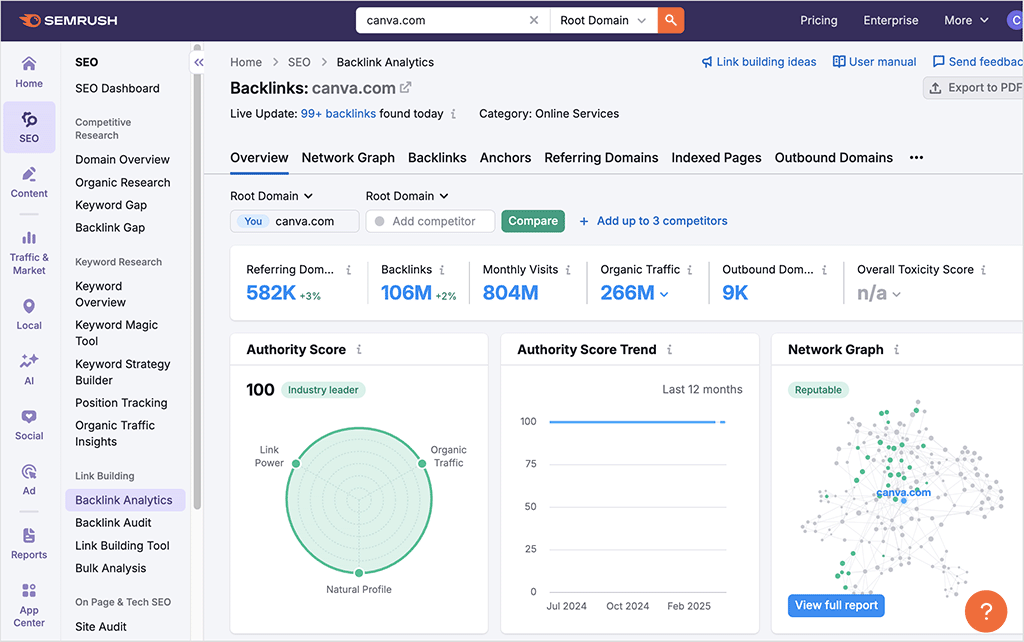Click View full report button
The image size is (1024, 642).
click(836, 605)
